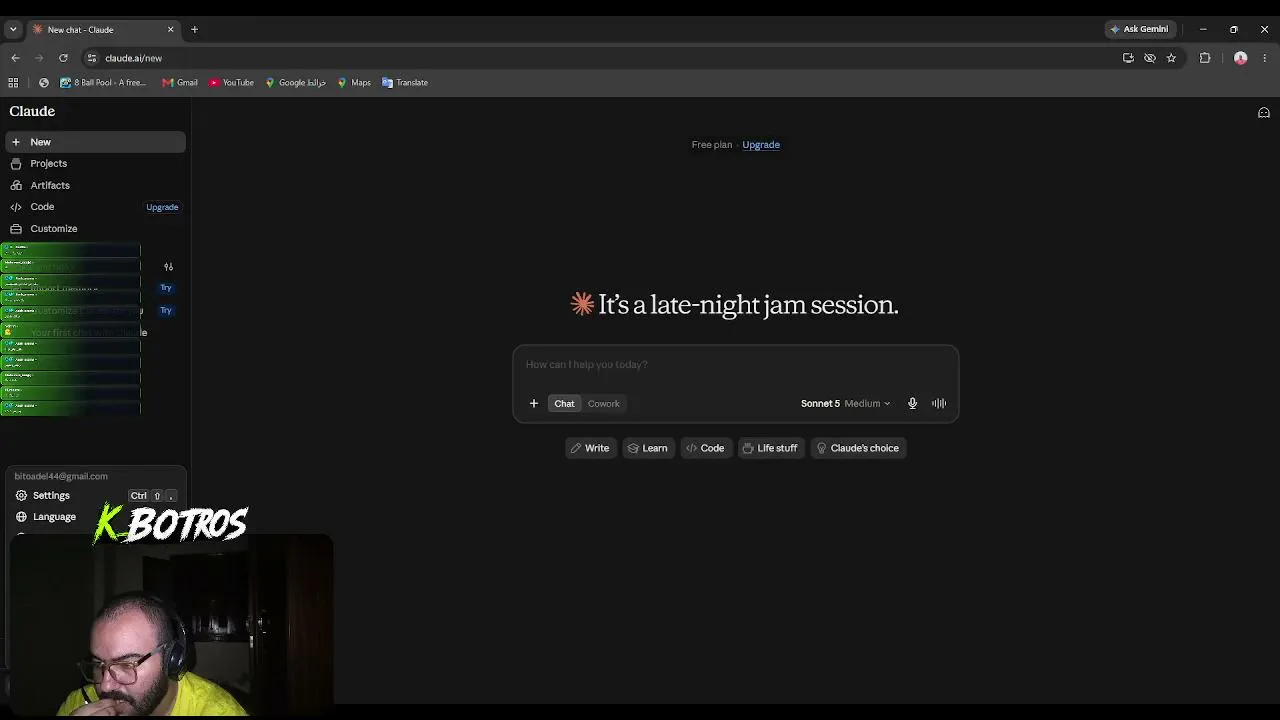Screen dimensions: 1280x720
Task: Open Code in the sidebar
Action: tap(42, 207)
